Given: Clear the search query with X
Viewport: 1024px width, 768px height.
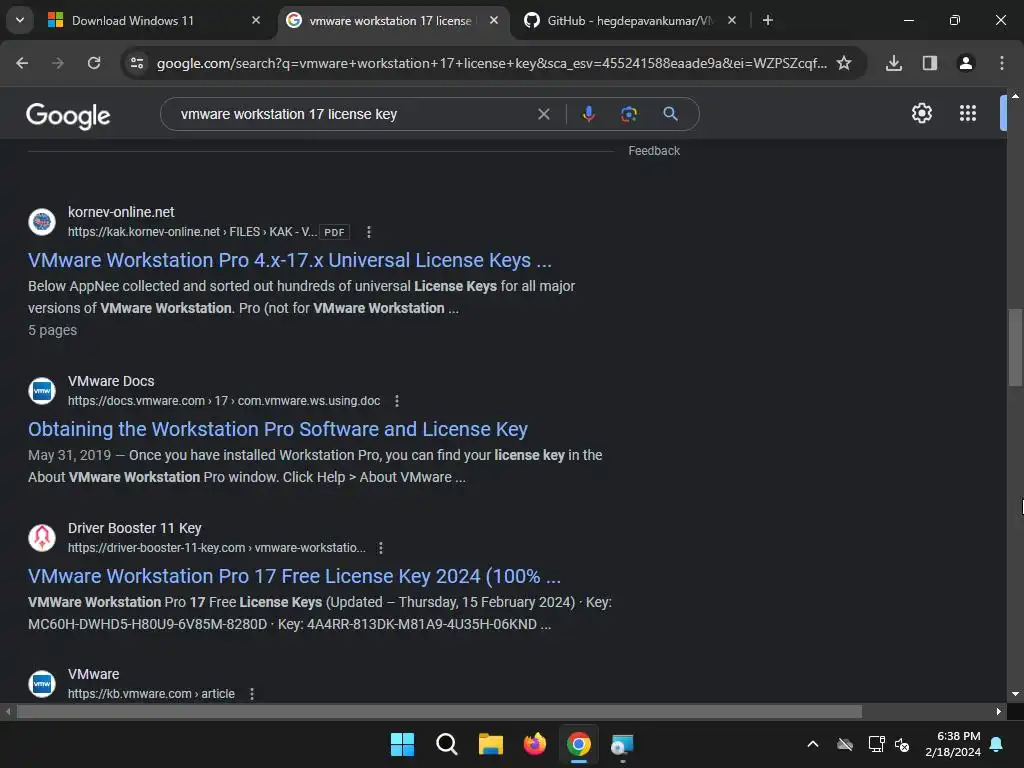Looking at the screenshot, I should coord(543,114).
